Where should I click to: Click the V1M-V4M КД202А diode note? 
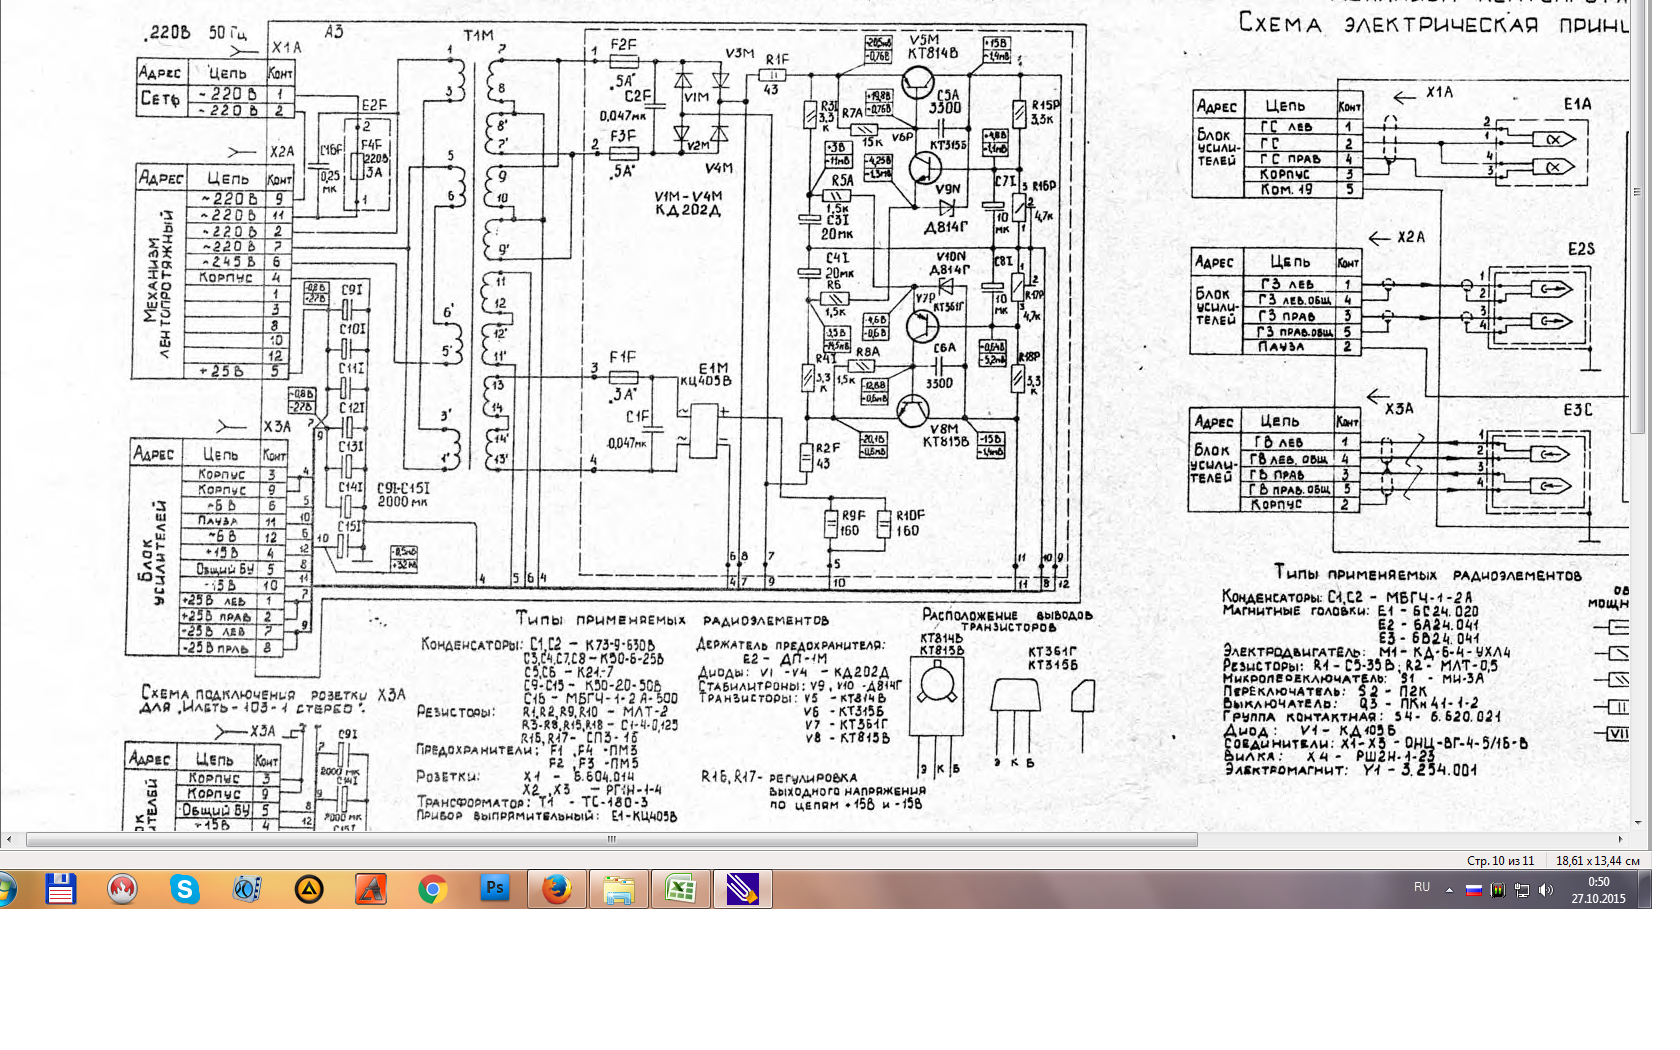point(686,203)
